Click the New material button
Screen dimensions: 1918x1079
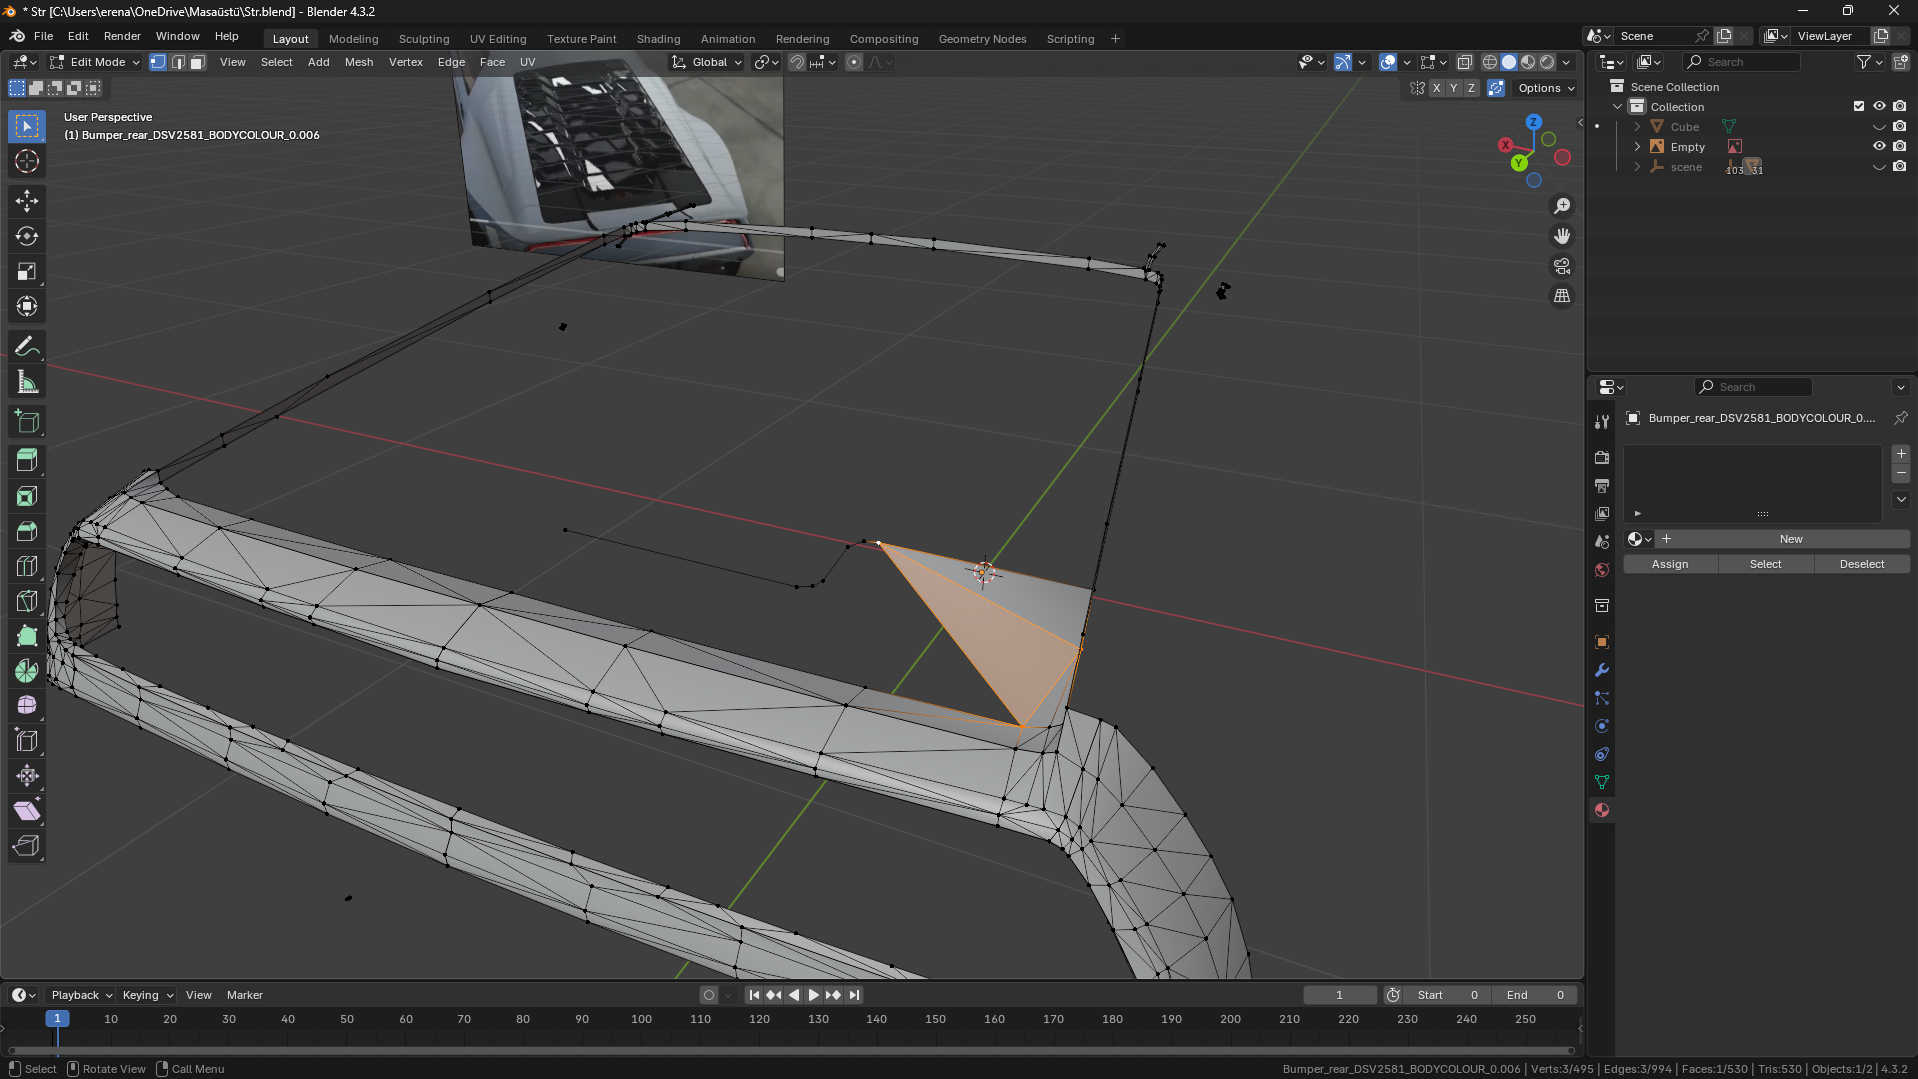[x=1790, y=539]
